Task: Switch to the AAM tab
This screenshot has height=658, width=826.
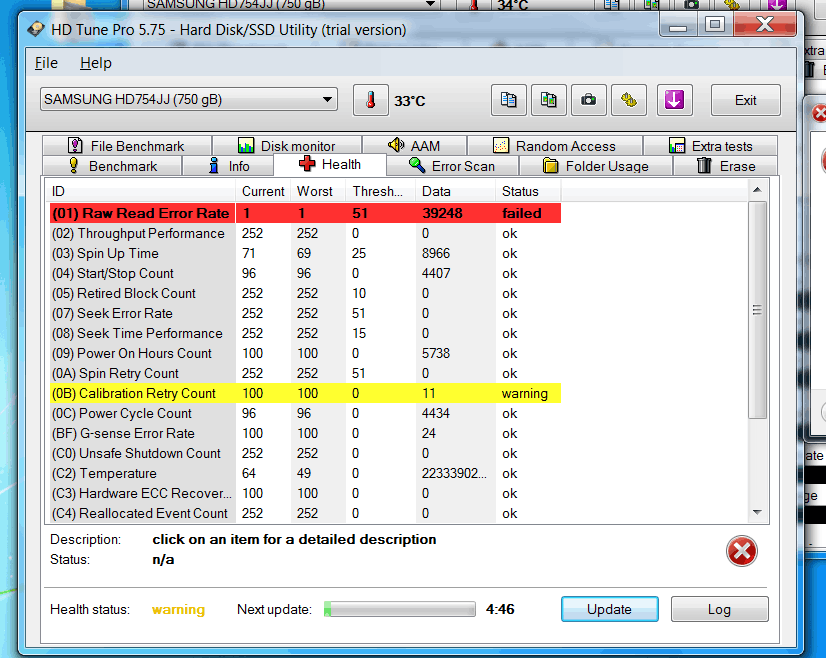Action: 414,146
